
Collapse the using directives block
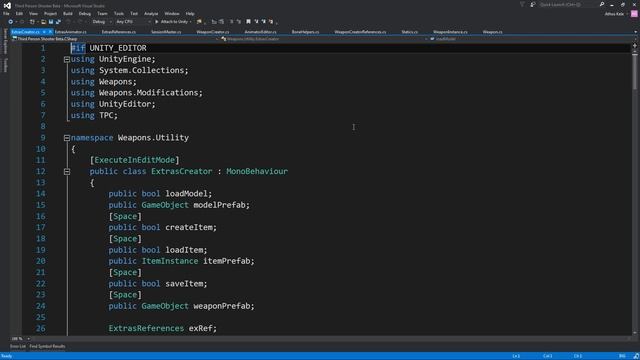pos(67,60)
